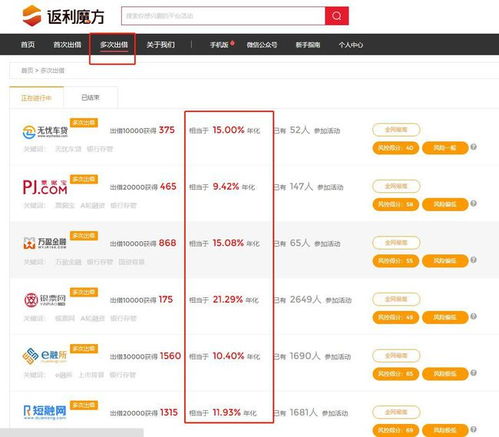Click the 万盈金融 platform logo

coord(45,243)
